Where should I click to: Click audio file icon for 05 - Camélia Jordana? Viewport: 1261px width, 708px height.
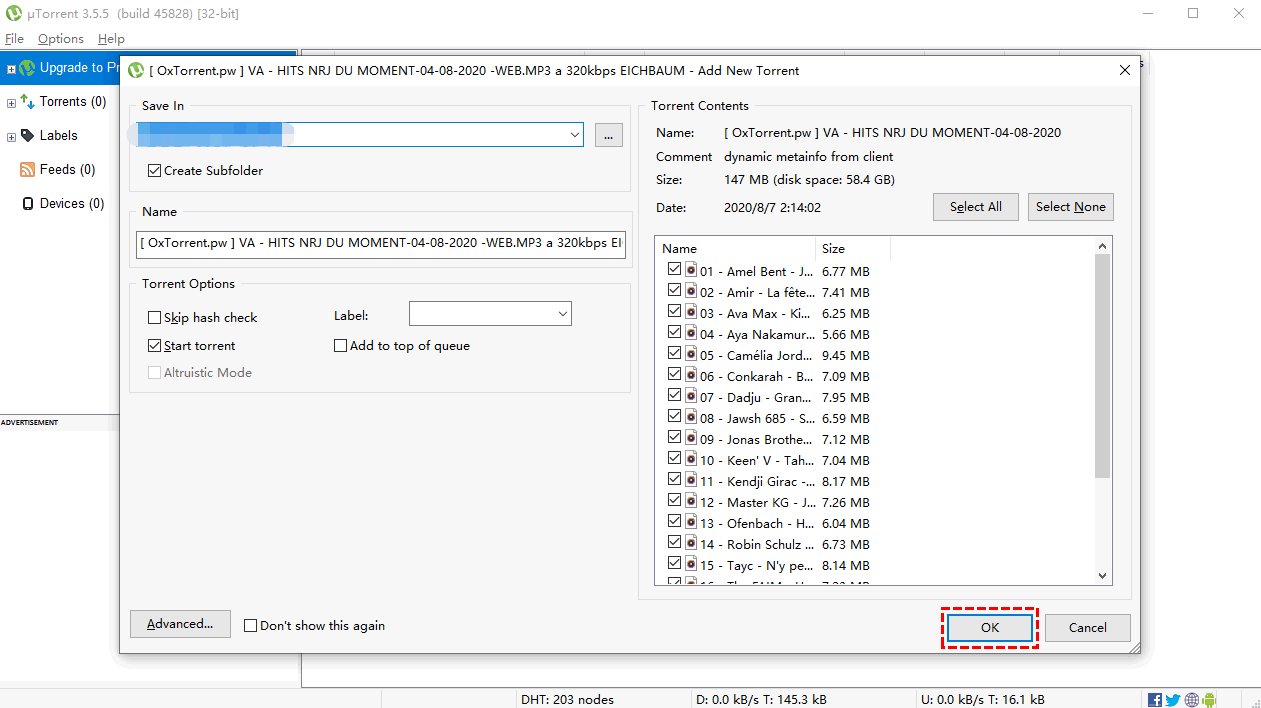pos(691,354)
